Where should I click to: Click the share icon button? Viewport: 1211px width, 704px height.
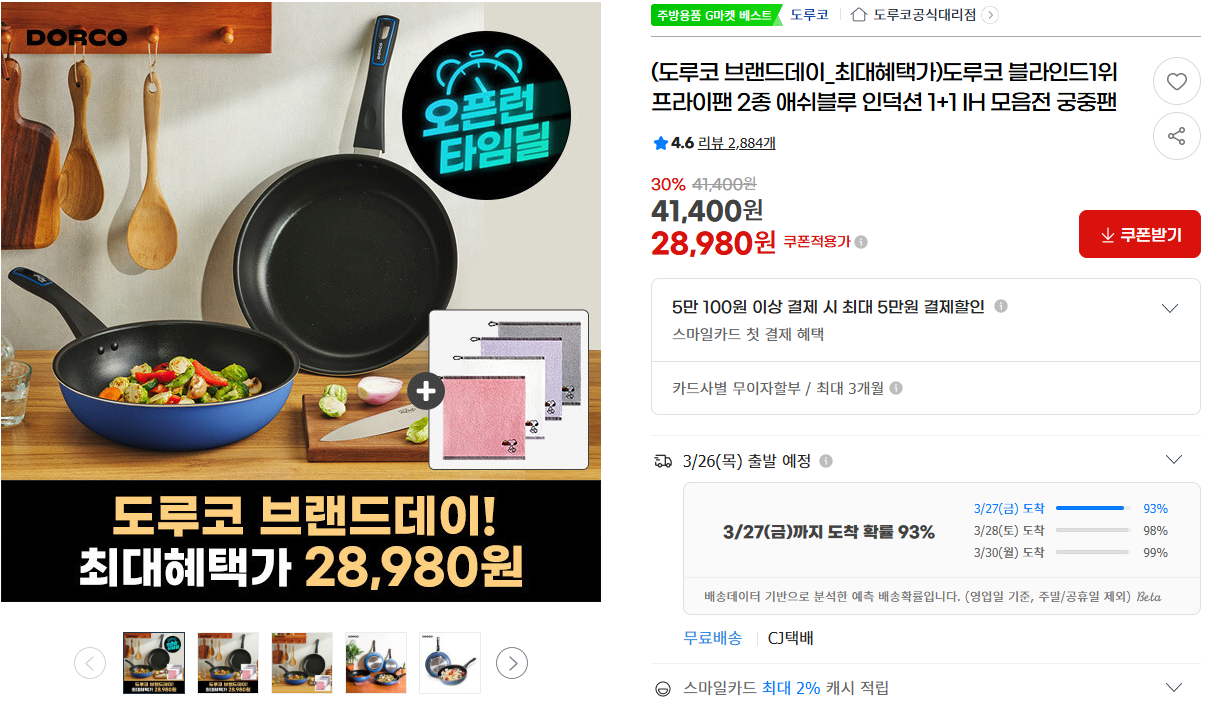click(x=1177, y=137)
